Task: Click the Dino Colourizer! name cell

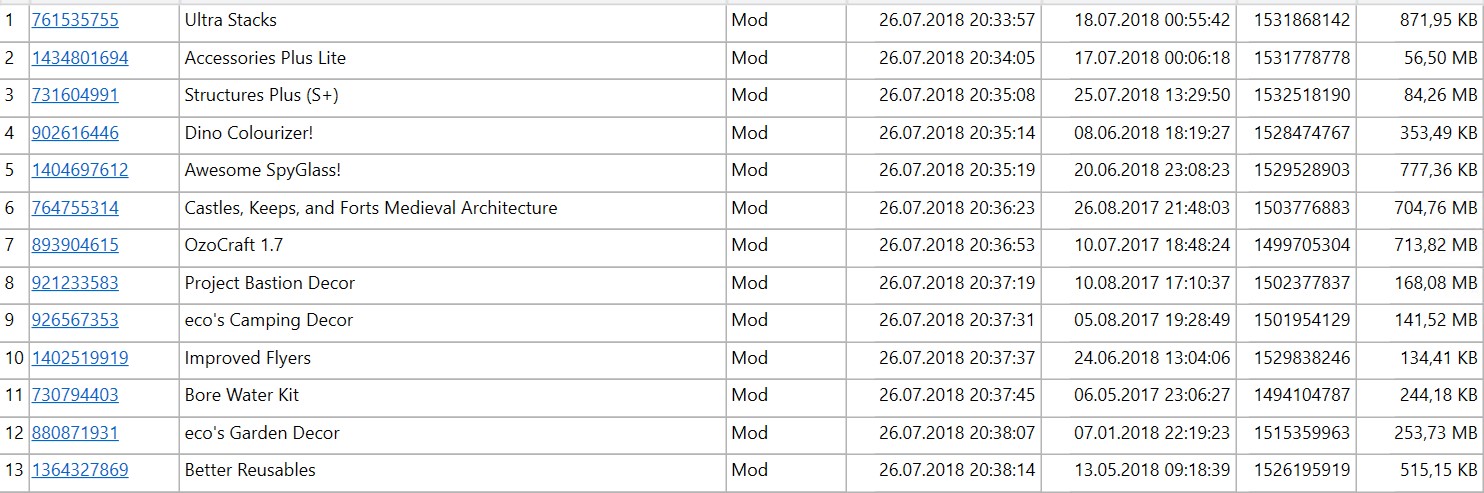Action: pos(452,133)
